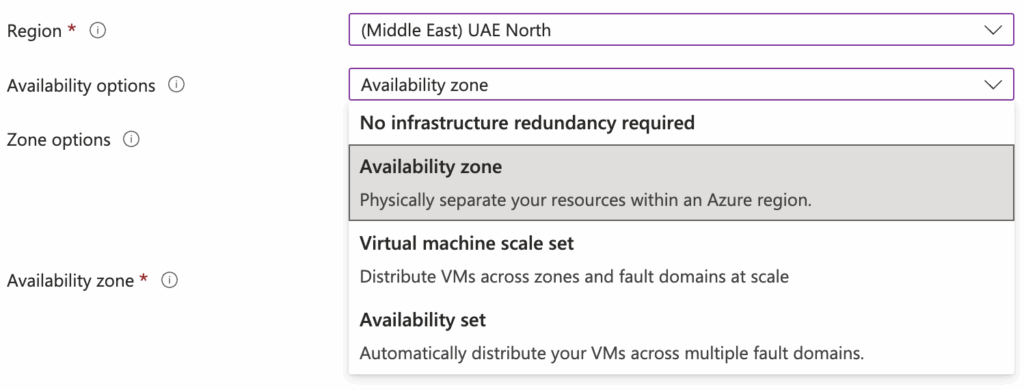Click the (Middle East) UAE North text
This screenshot has height=390, width=1024.
(455, 30)
